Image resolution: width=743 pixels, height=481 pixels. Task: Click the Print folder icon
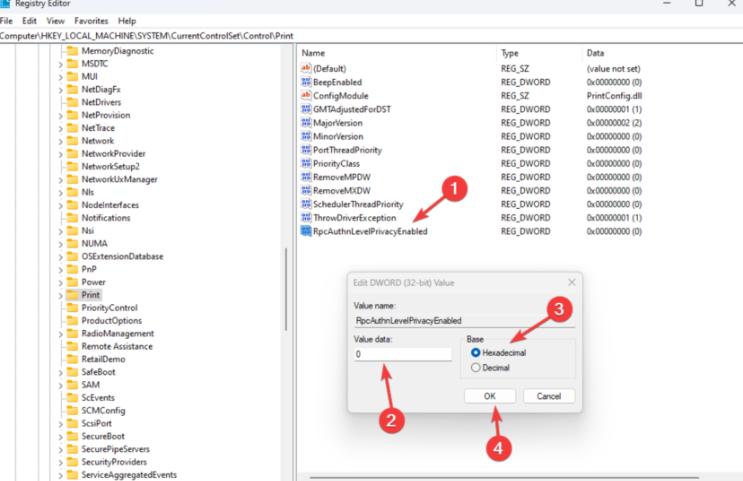(x=72, y=295)
